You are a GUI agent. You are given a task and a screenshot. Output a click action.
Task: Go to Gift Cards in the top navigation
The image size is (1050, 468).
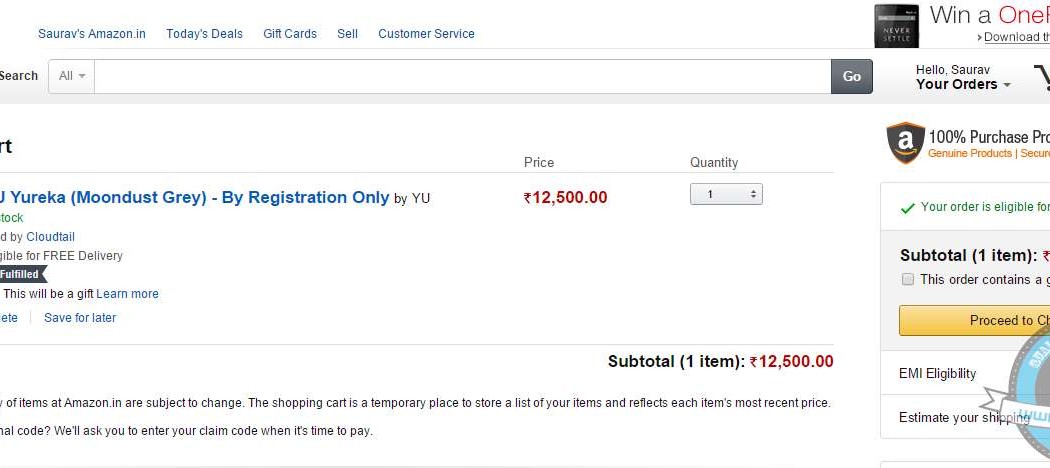click(290, 34)
